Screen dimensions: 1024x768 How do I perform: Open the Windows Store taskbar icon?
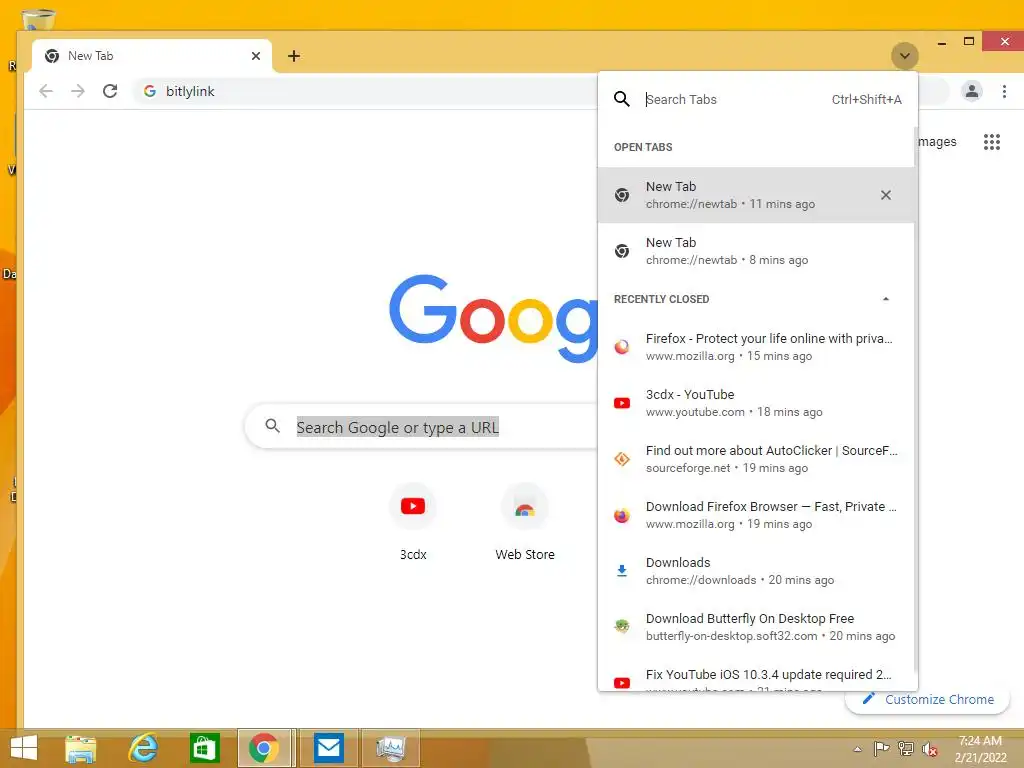[x=204, y=748]
